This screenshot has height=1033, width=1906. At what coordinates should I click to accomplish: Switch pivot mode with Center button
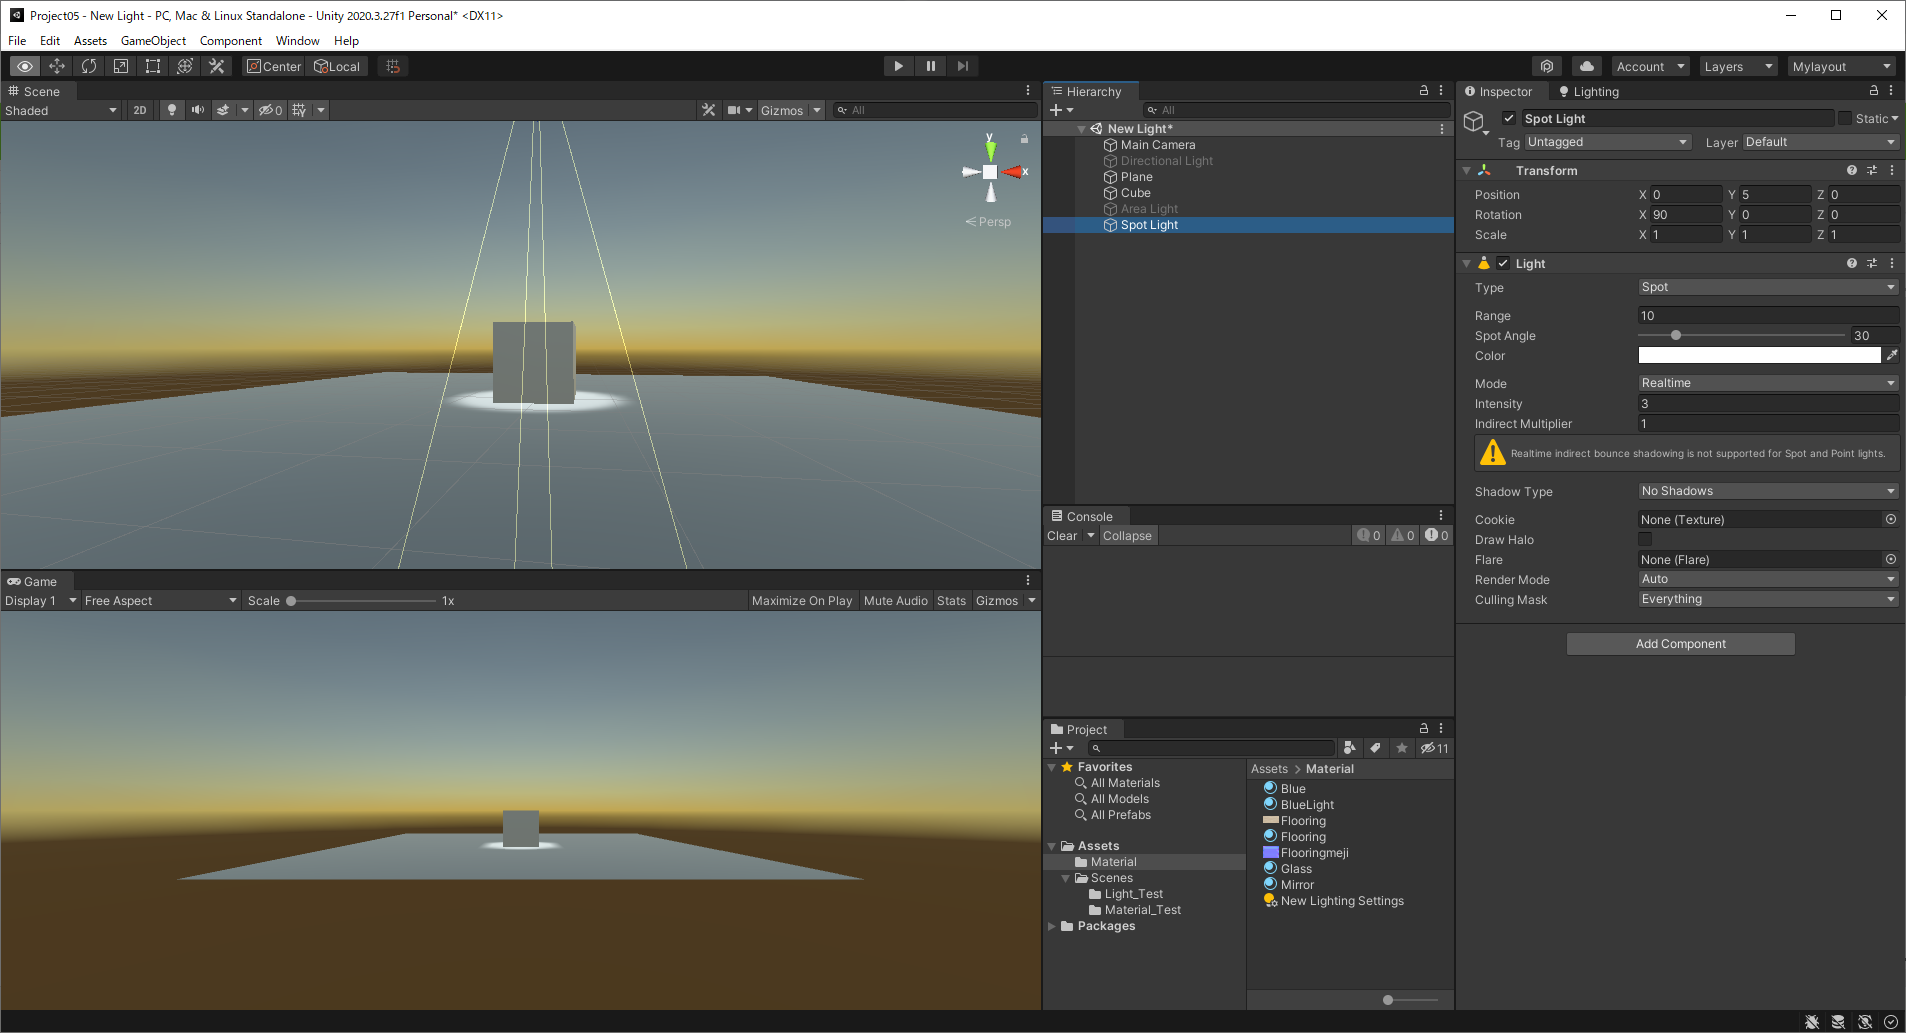click(274, 66)
